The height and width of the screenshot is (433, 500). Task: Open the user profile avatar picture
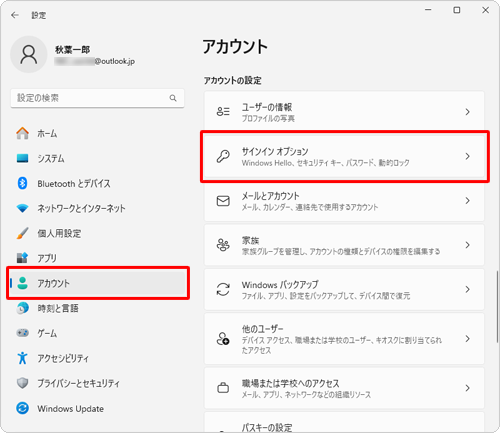(29, 54)
